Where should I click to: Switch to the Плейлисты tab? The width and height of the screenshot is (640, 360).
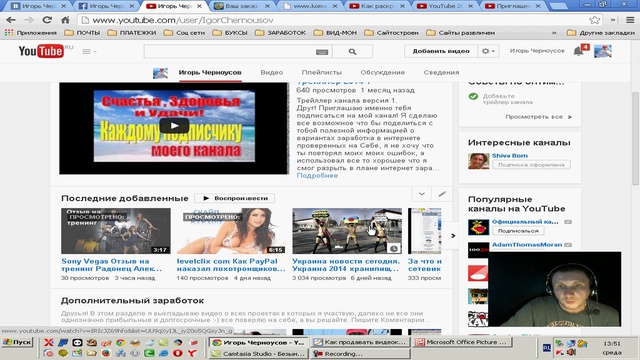tap(322, 72)
